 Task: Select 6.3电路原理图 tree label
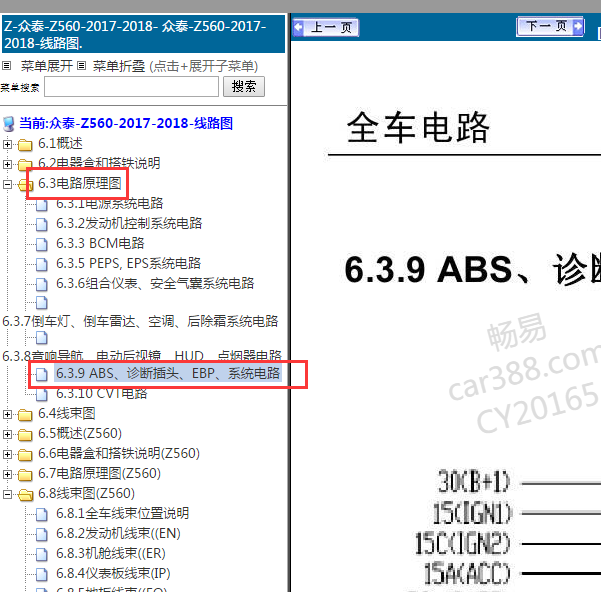pyautogui.click(x=80, y=183)
